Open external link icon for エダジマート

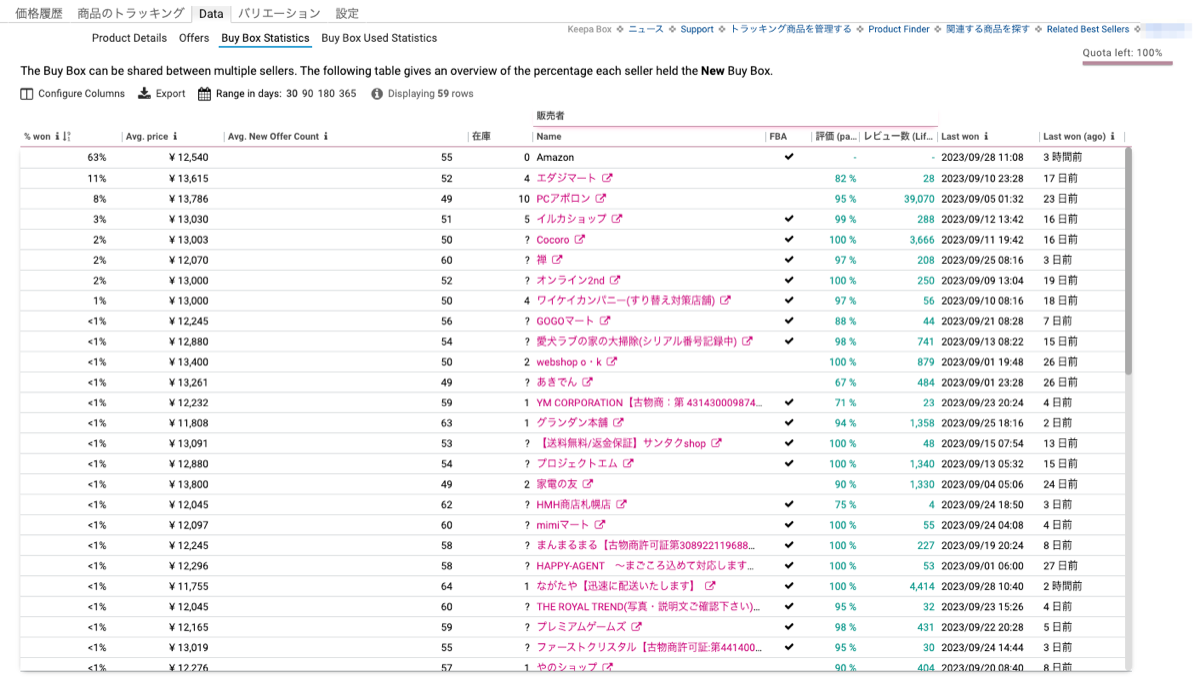pos(605,178)
